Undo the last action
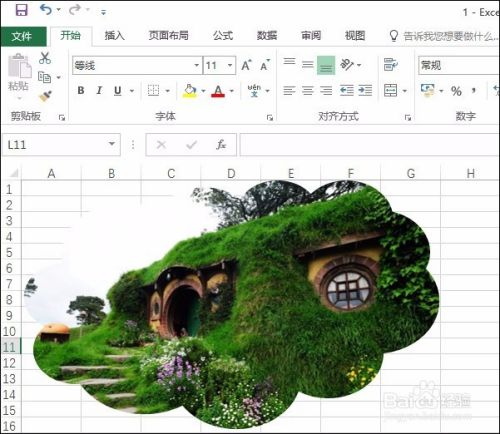Viewport: 500px width, 434px height. click(46, 10)
